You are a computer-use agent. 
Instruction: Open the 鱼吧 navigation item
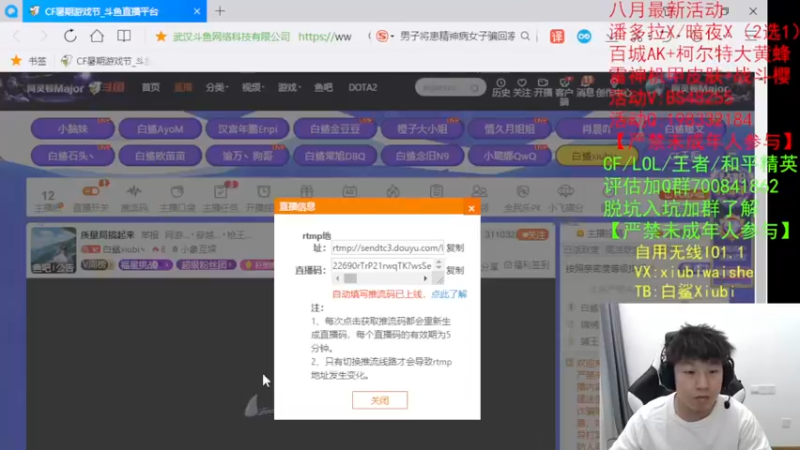323,88
